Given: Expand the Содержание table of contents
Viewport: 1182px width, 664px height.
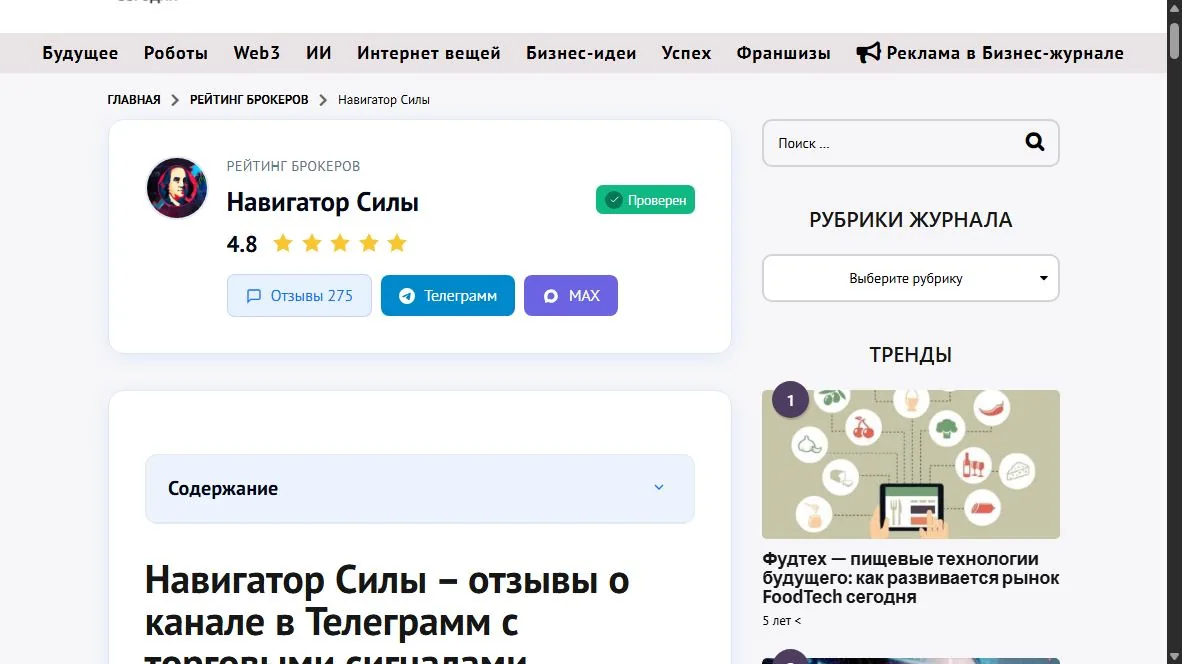Looking at the screenshot, I should (420, 488).
